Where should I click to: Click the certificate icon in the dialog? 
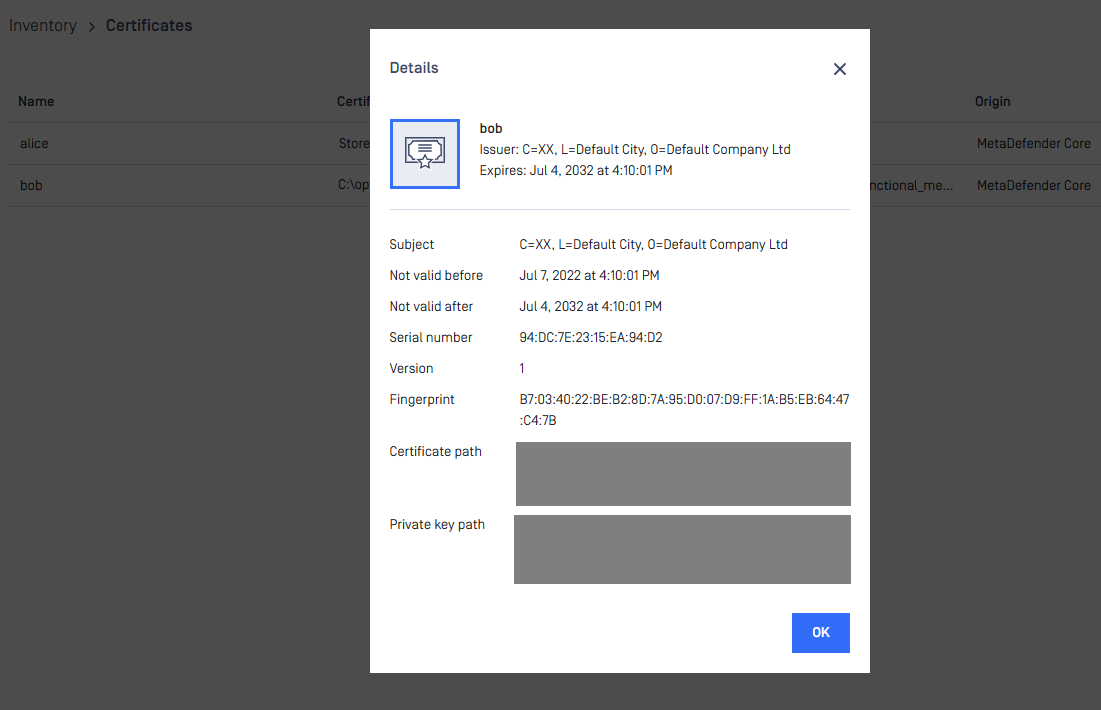[x=425, y=154]
